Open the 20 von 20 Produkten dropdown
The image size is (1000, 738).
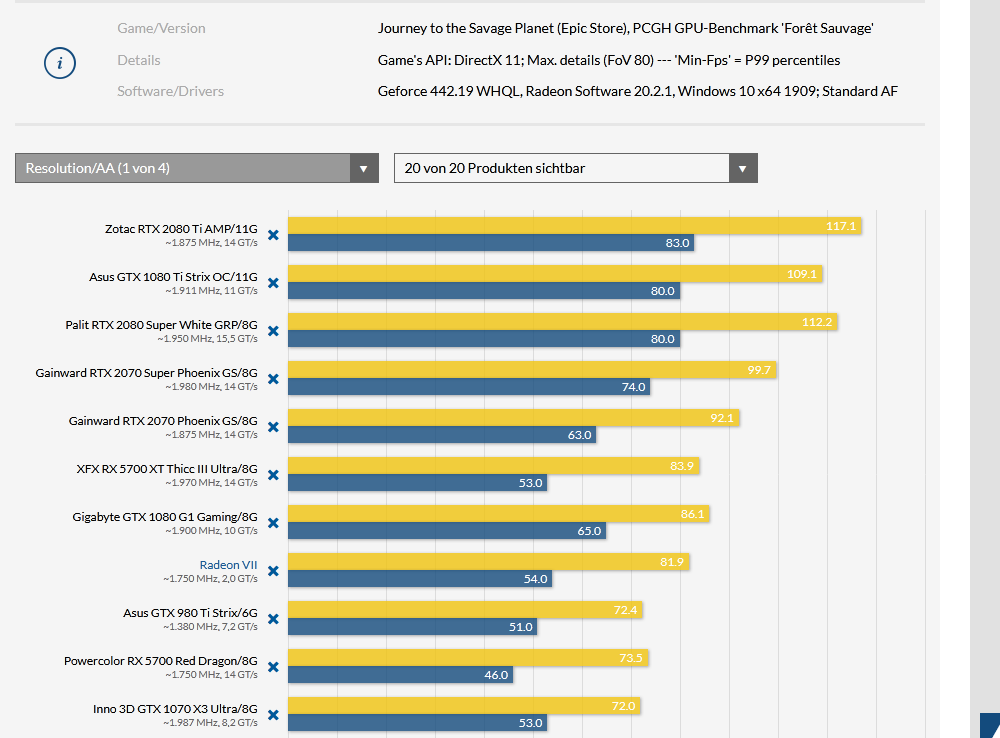pos(575,168)
